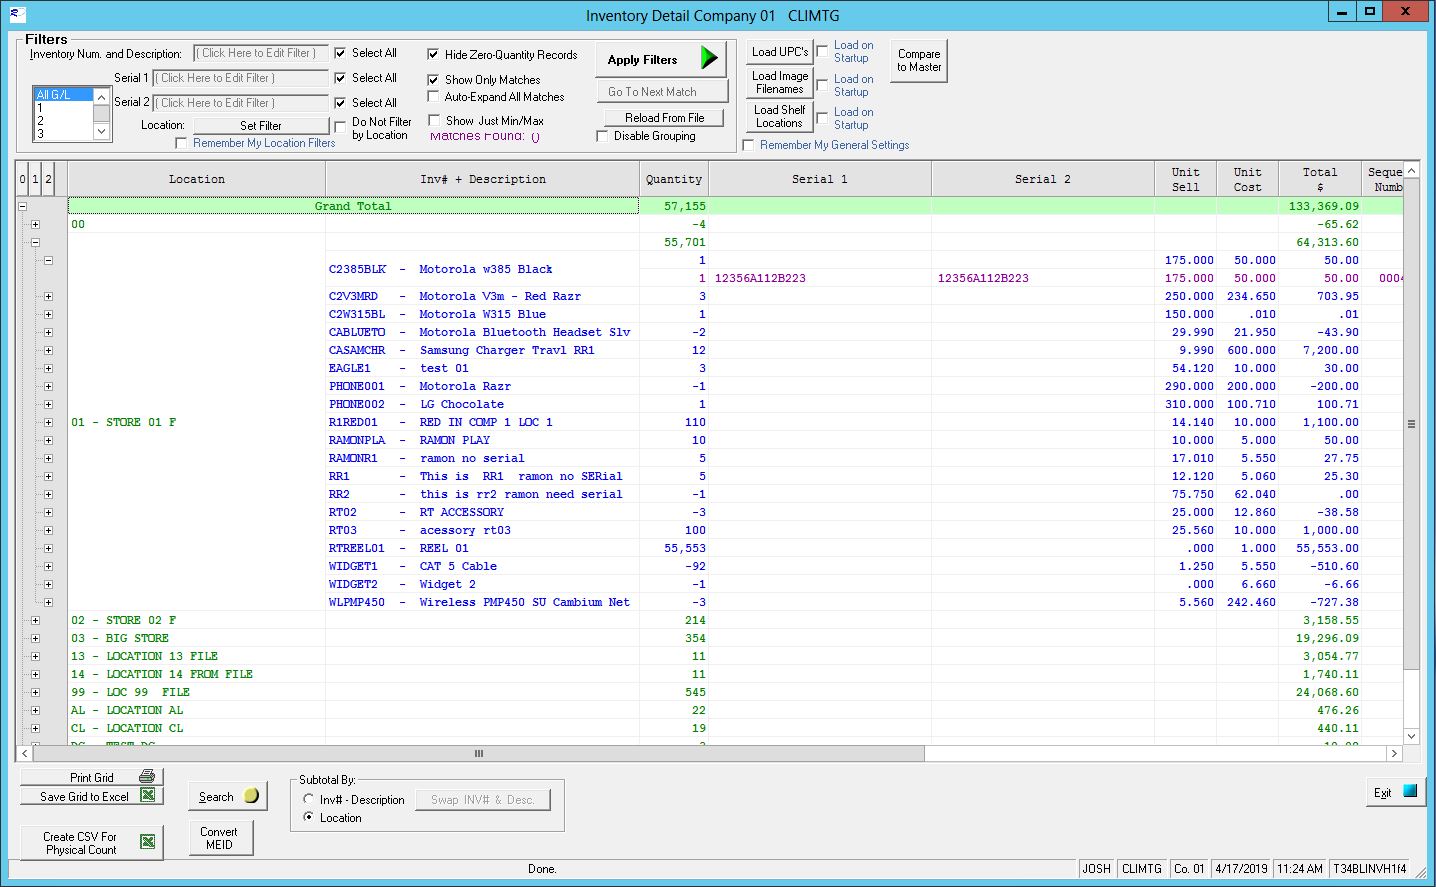Click the Inv# + Description column header
1436x887 pixels.
coord(483,179)
